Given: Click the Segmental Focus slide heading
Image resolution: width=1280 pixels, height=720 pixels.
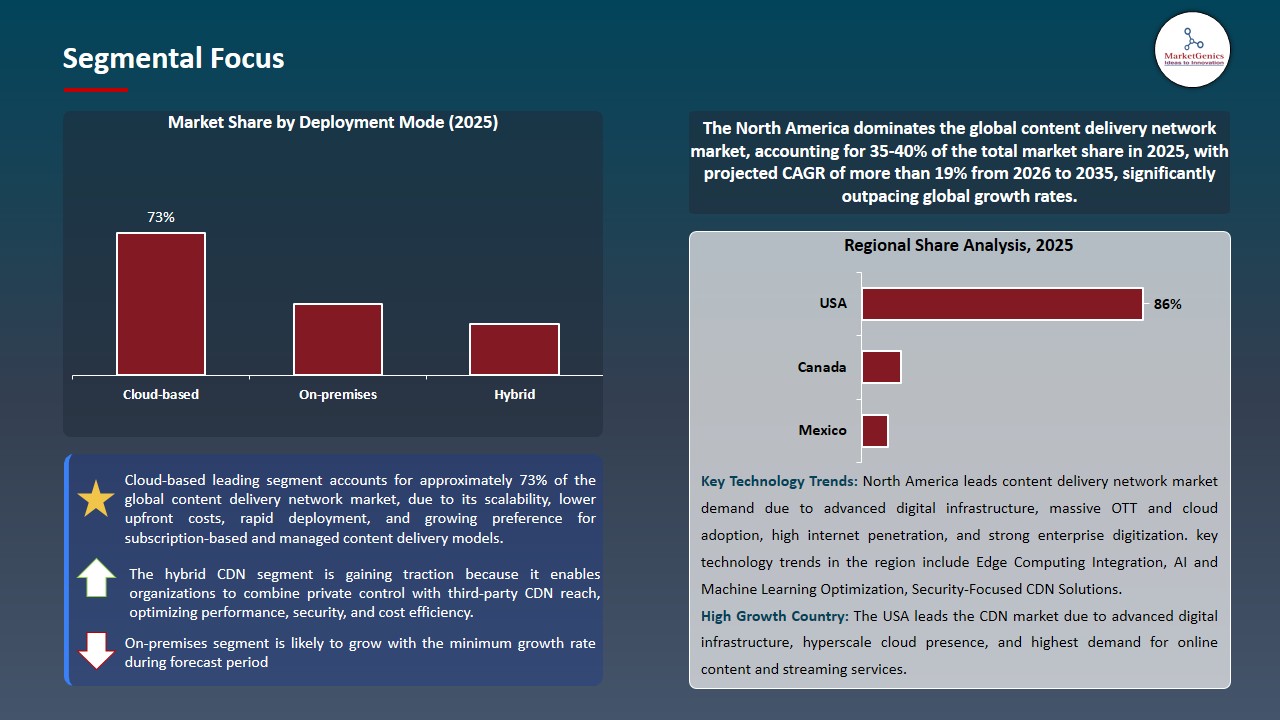Looking at the screenshot, I should 173,58.
